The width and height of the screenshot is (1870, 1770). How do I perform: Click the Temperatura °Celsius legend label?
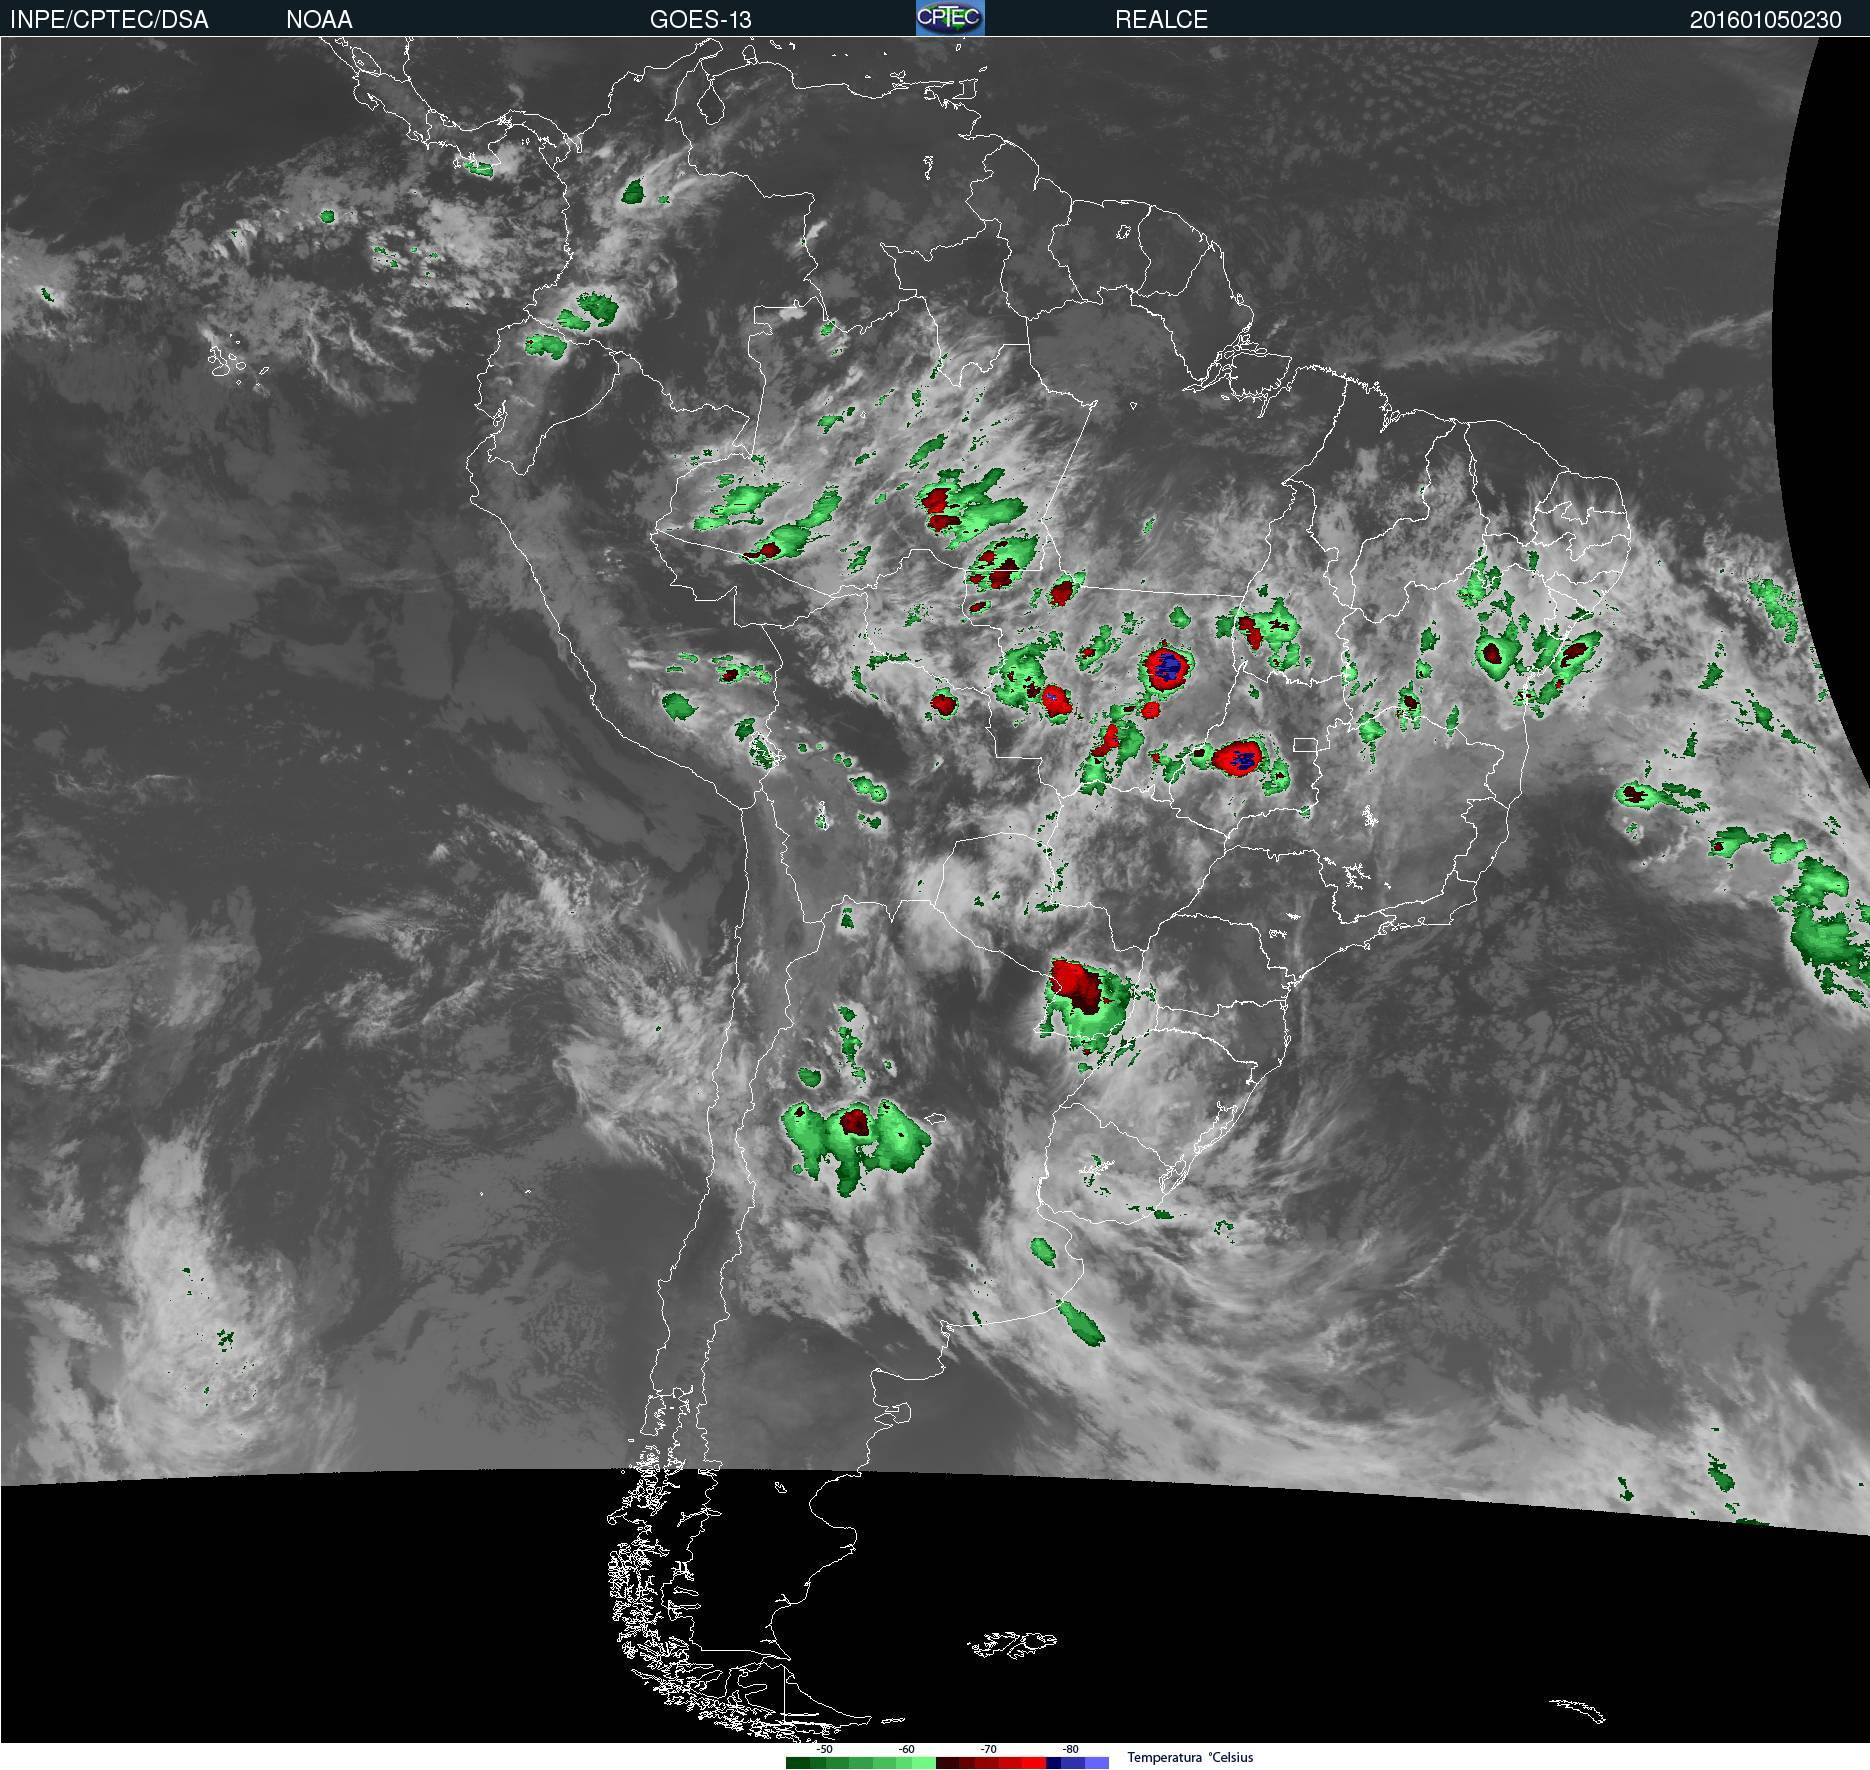coord(1190,1757)
